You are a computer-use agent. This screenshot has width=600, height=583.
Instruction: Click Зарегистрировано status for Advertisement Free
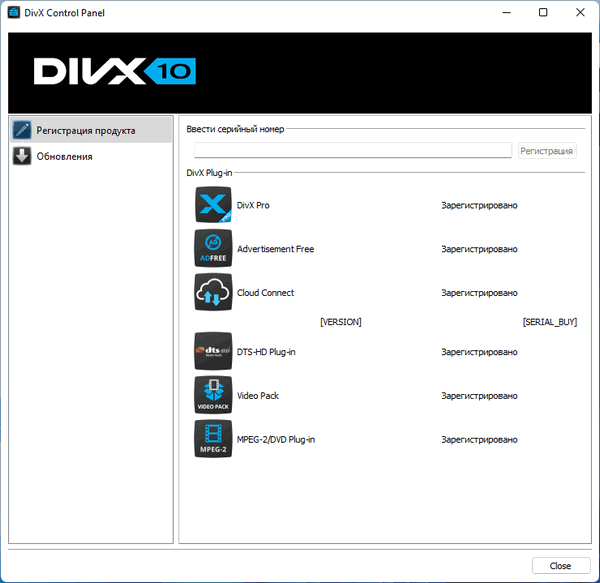pyautogui.click(x=479, y=249)
